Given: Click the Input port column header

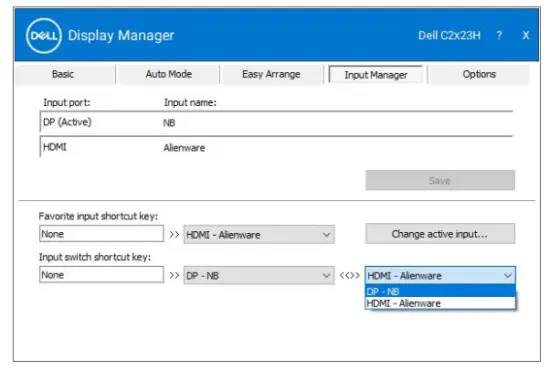Looking at the screenshot, I should coord(67,103).
